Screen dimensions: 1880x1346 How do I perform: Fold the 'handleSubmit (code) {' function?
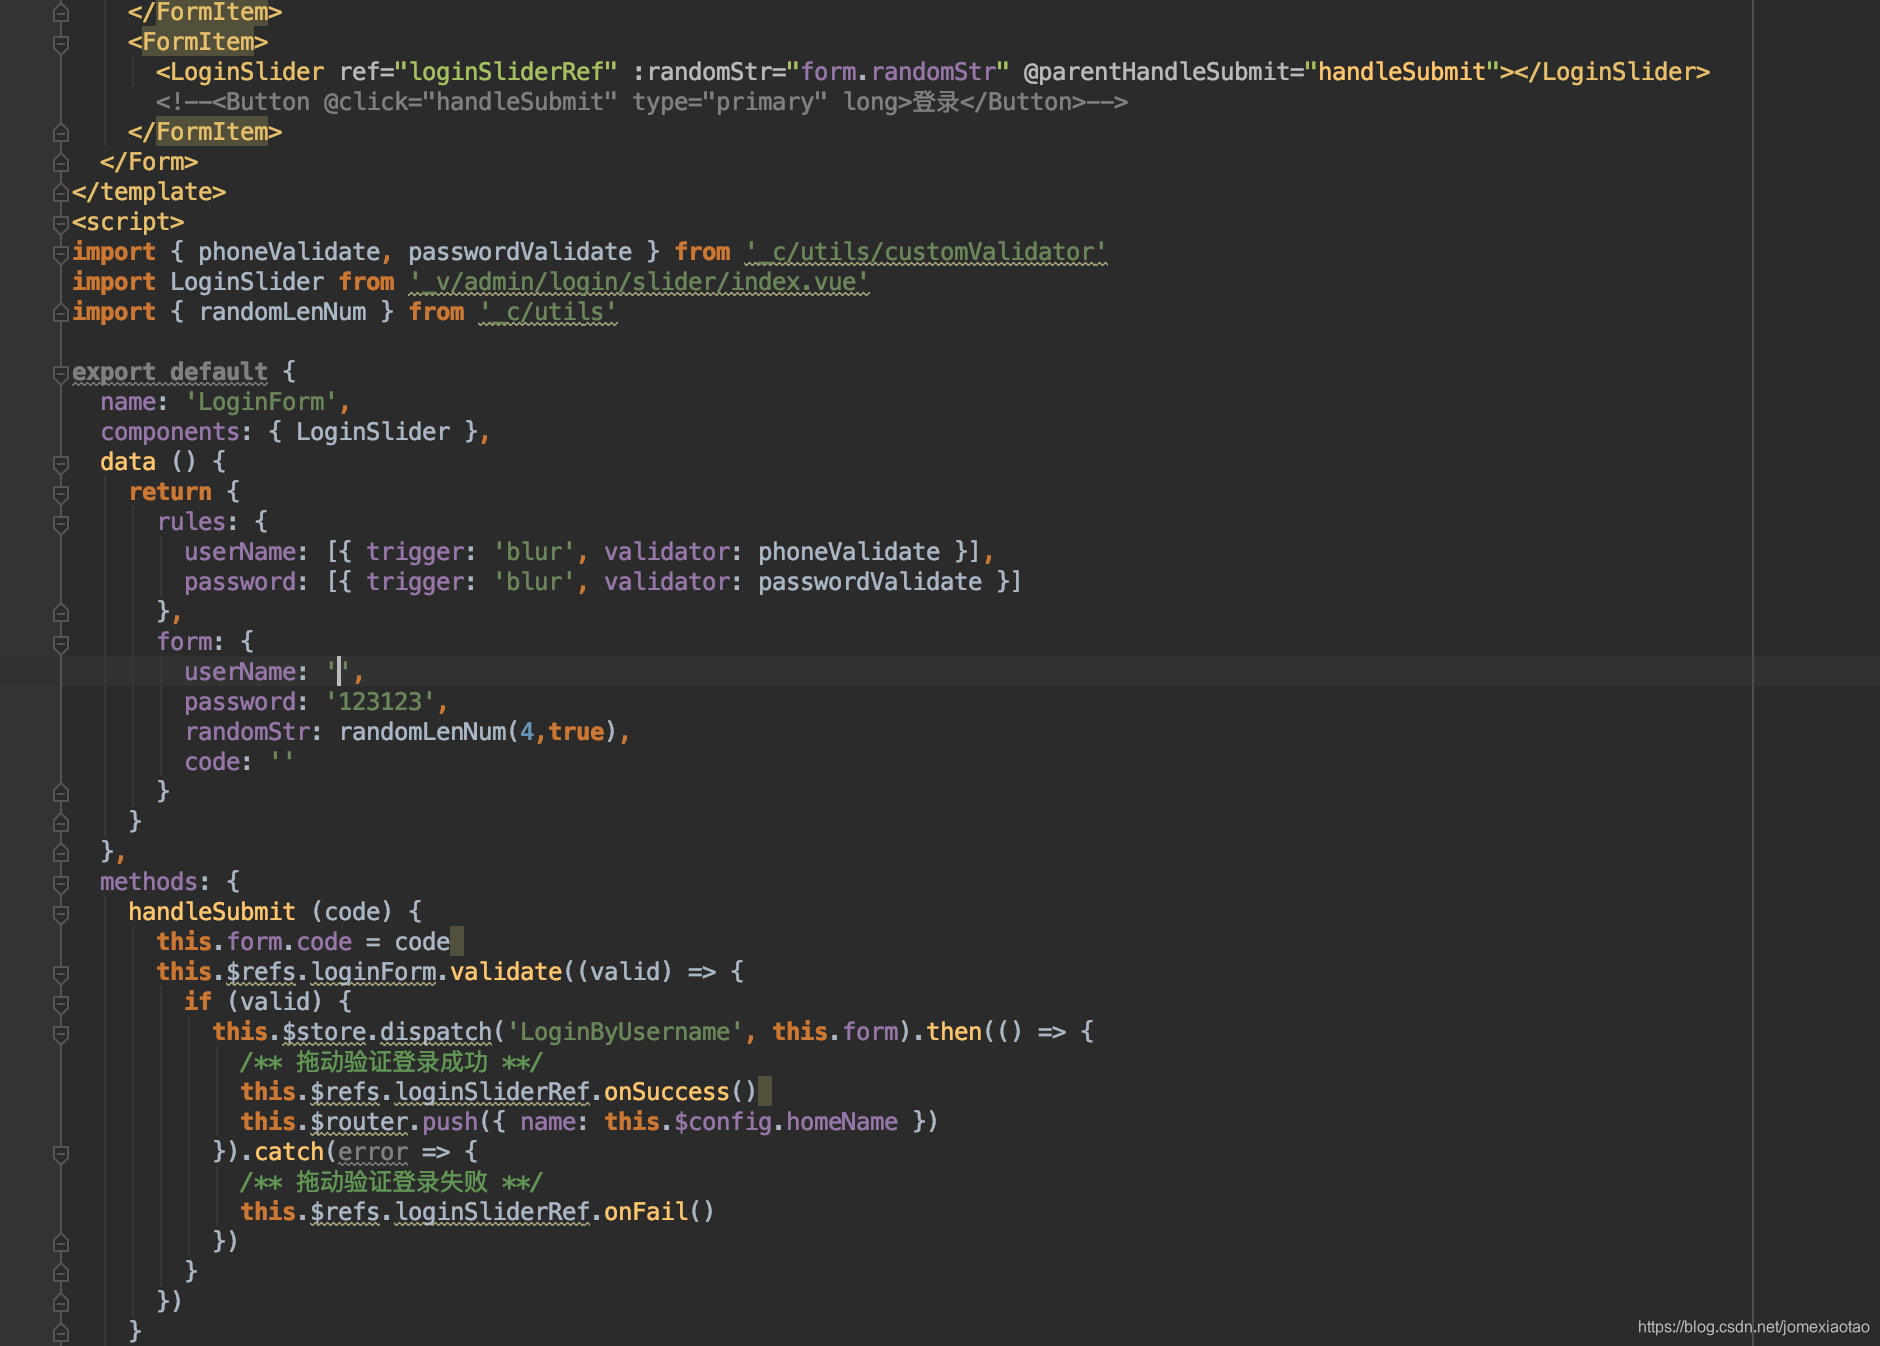[61, 913]
